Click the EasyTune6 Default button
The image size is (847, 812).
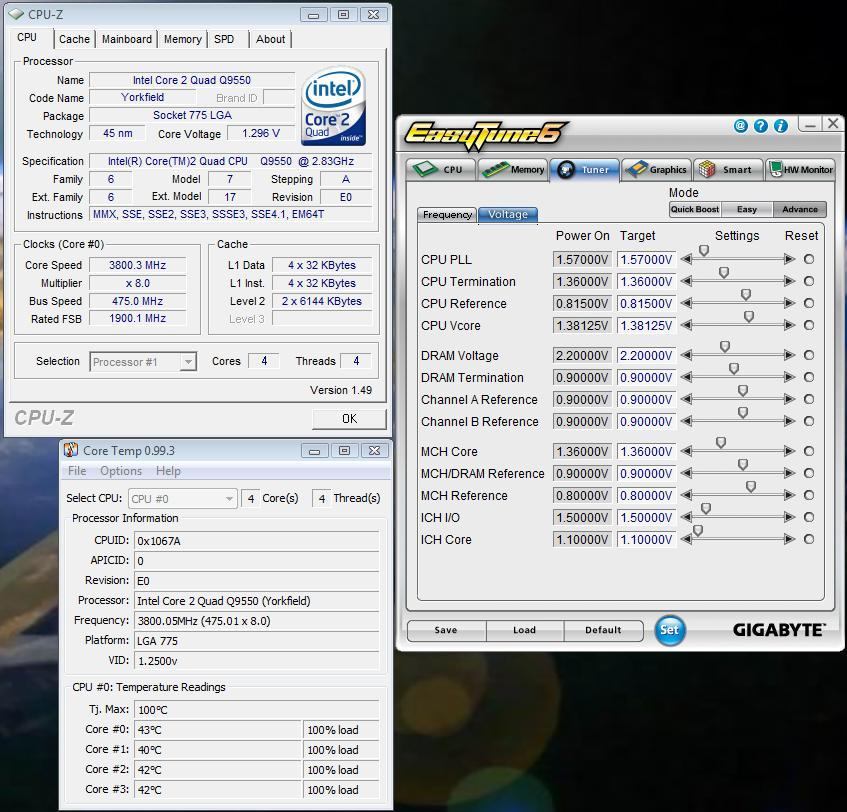click(x=603, y=630)
